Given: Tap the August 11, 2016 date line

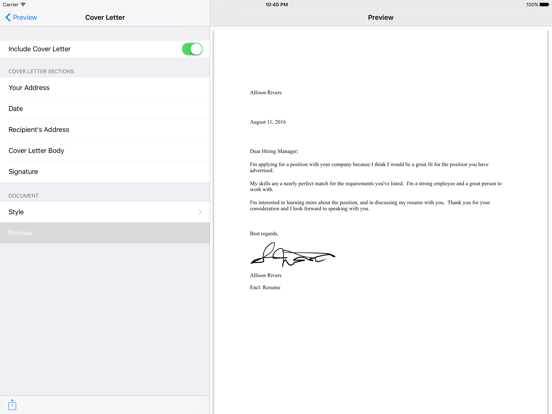Looking at the screenshot, I should 268,122.
